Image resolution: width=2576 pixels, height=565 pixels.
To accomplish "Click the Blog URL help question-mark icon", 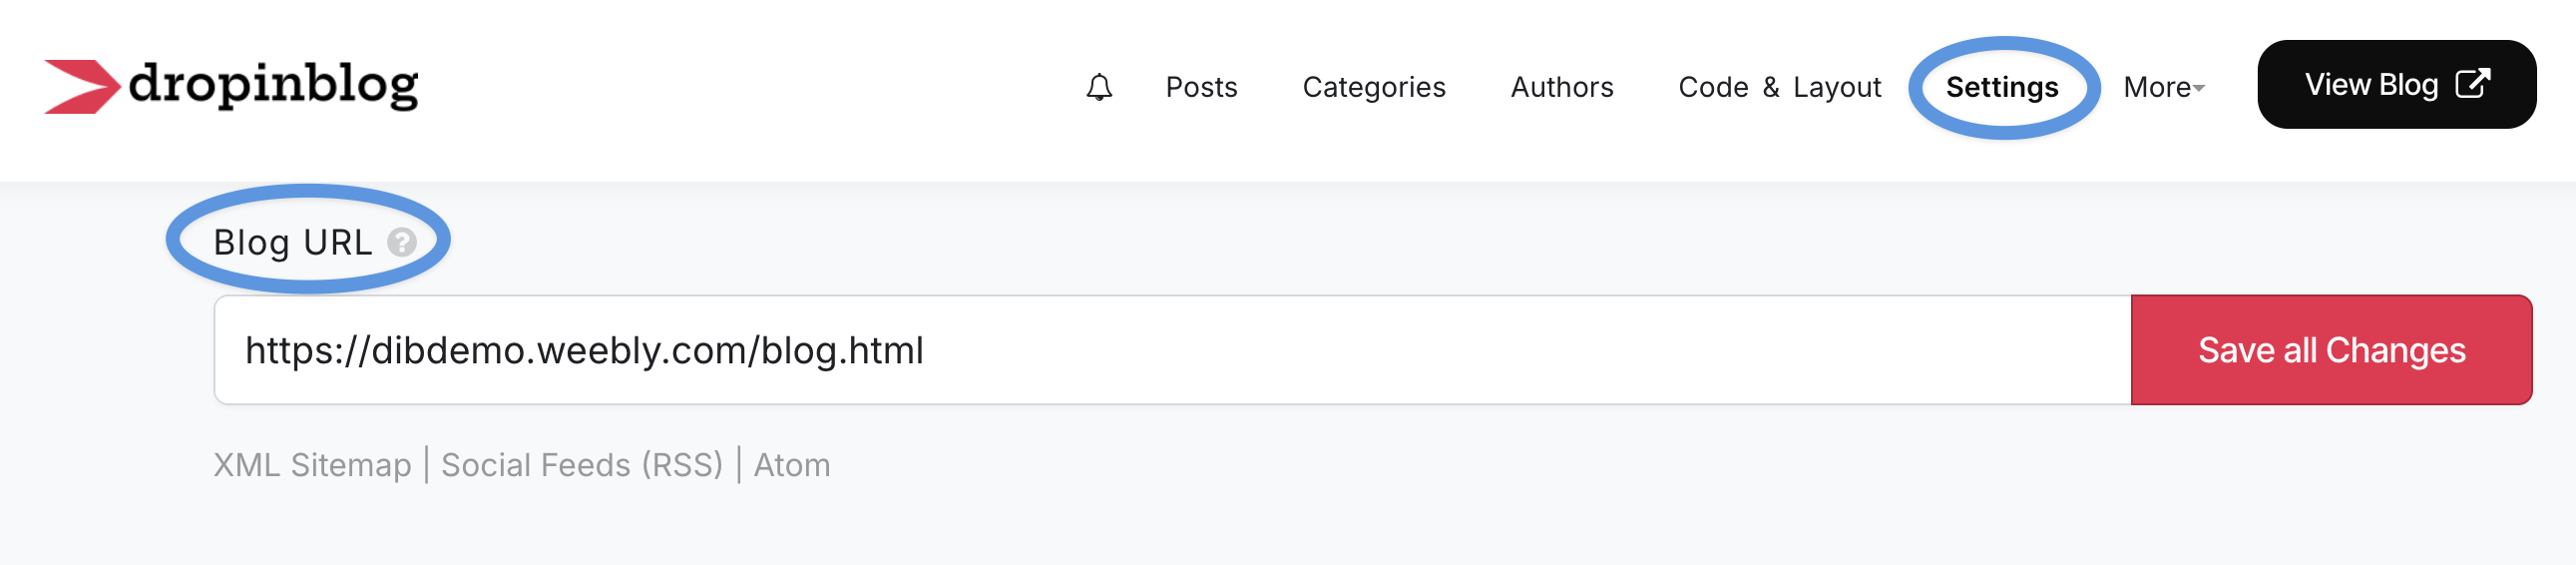I will coord(402,242).
